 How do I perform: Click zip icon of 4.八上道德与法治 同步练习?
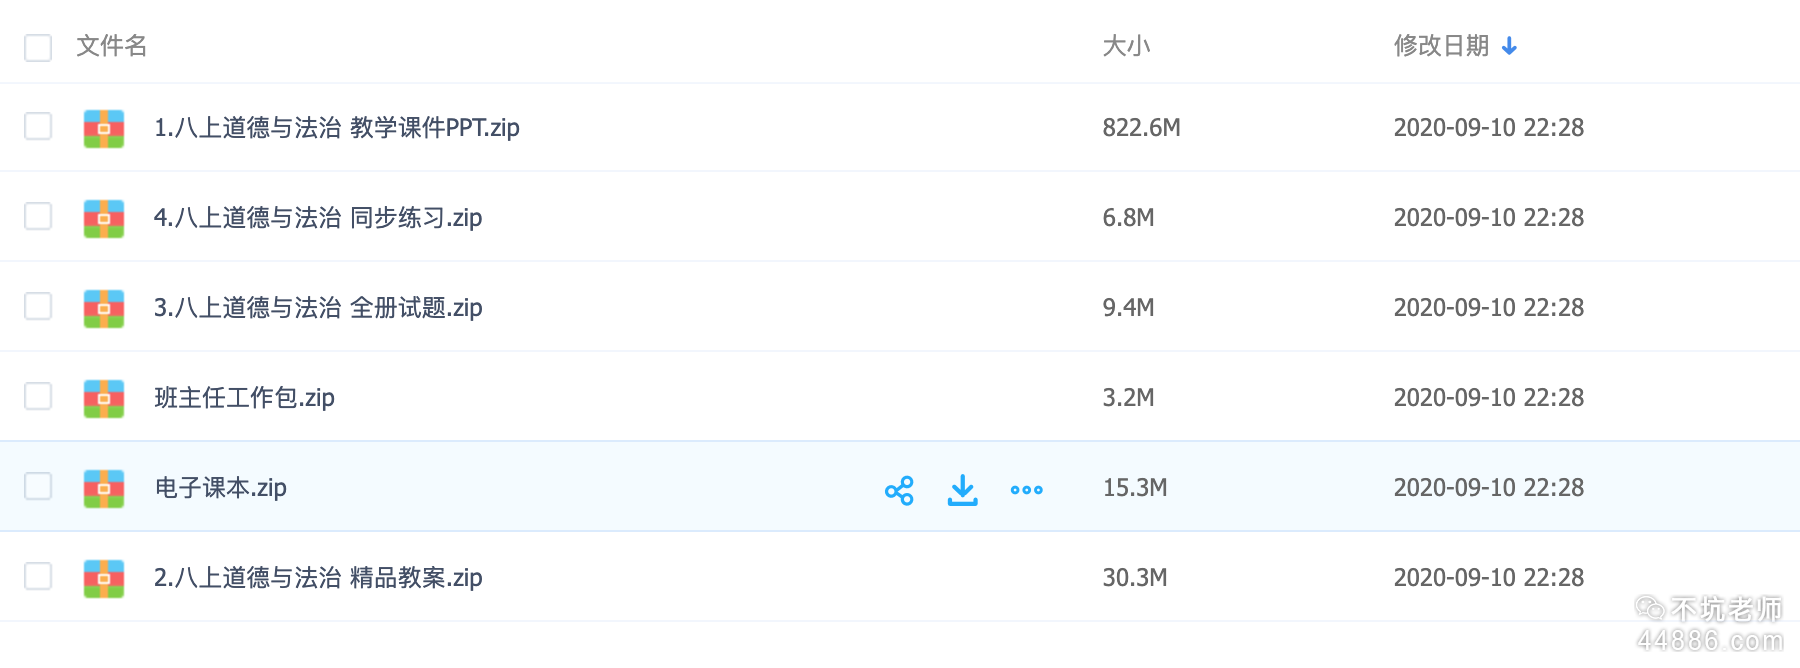pos(104,219)
